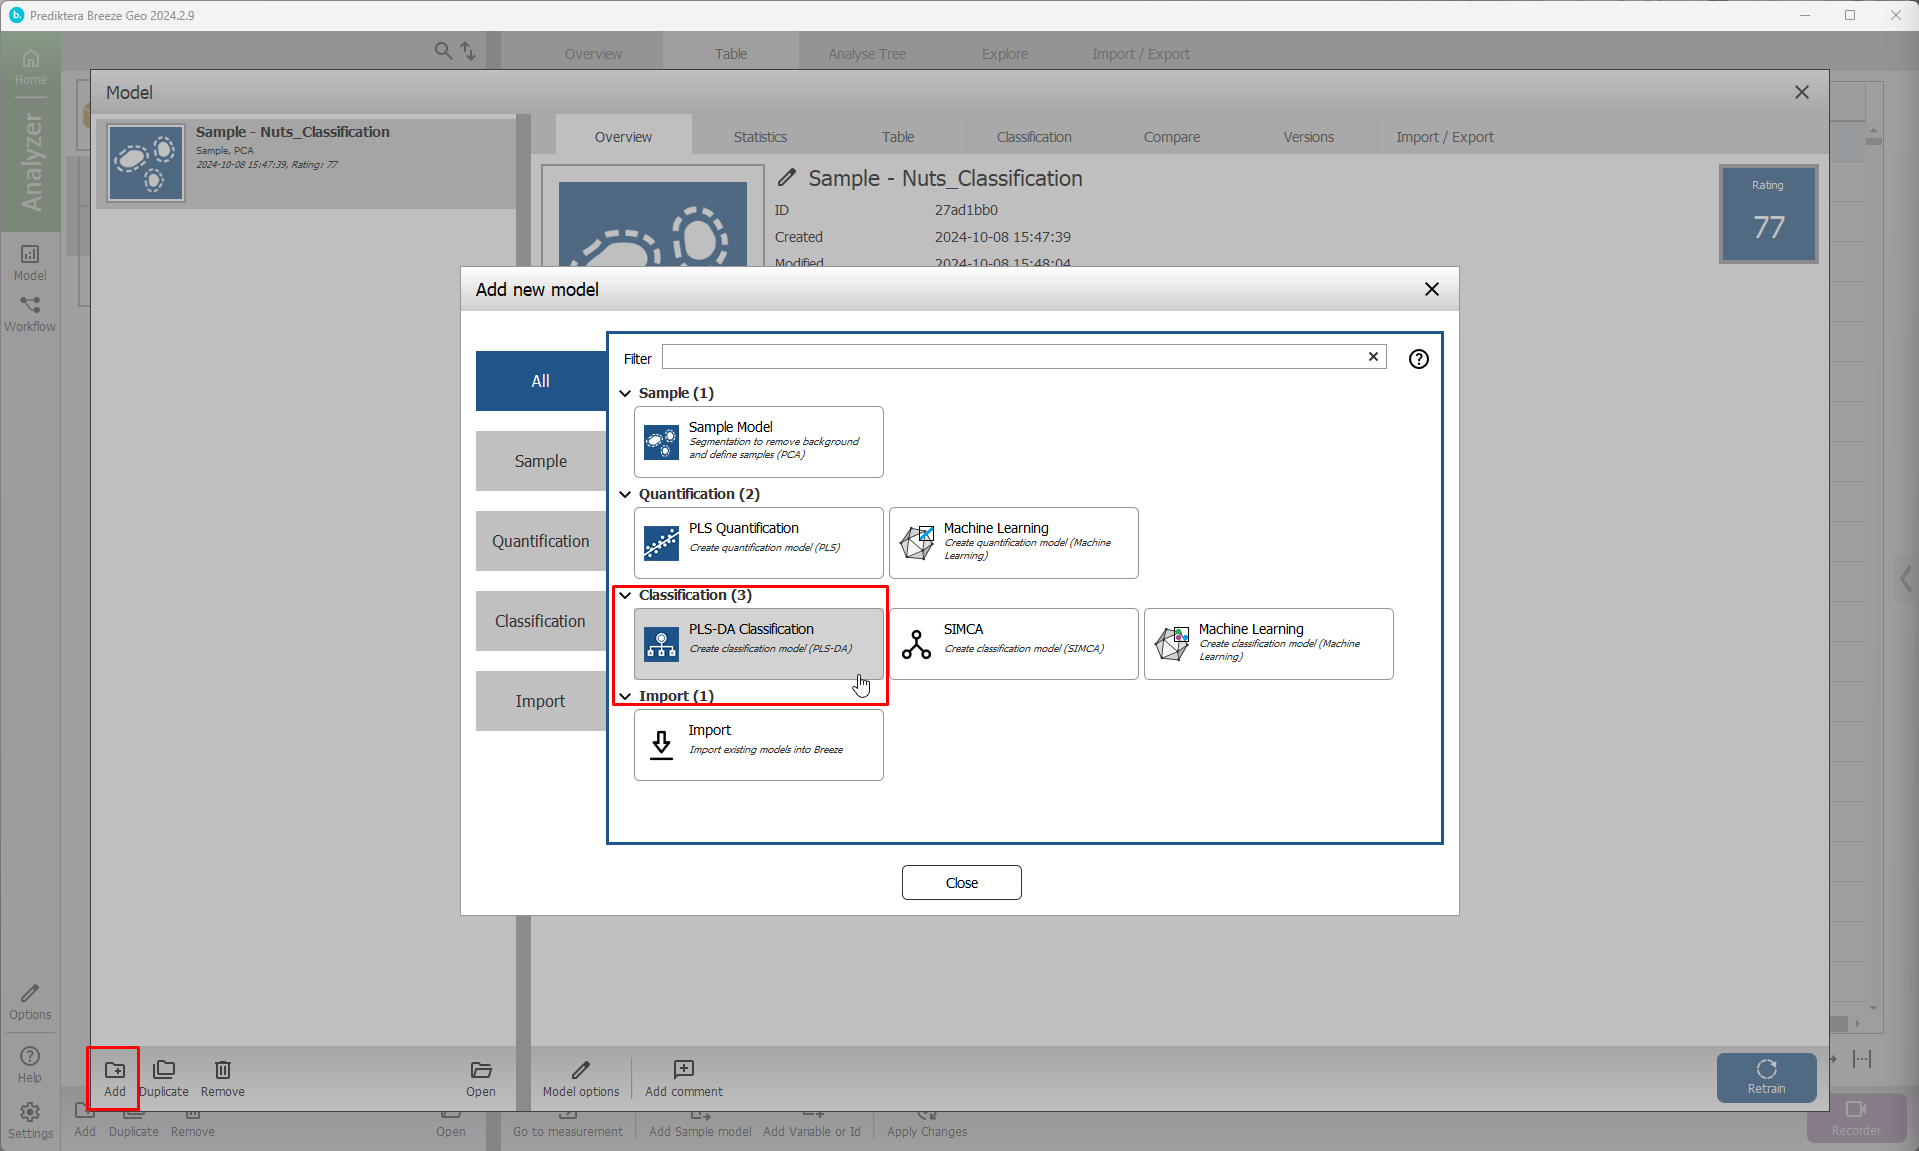The width and height of the screenshot is (1919, 1151).
Task: Collapse the Quantification (2) section
Action: click(x=626, y=494)
